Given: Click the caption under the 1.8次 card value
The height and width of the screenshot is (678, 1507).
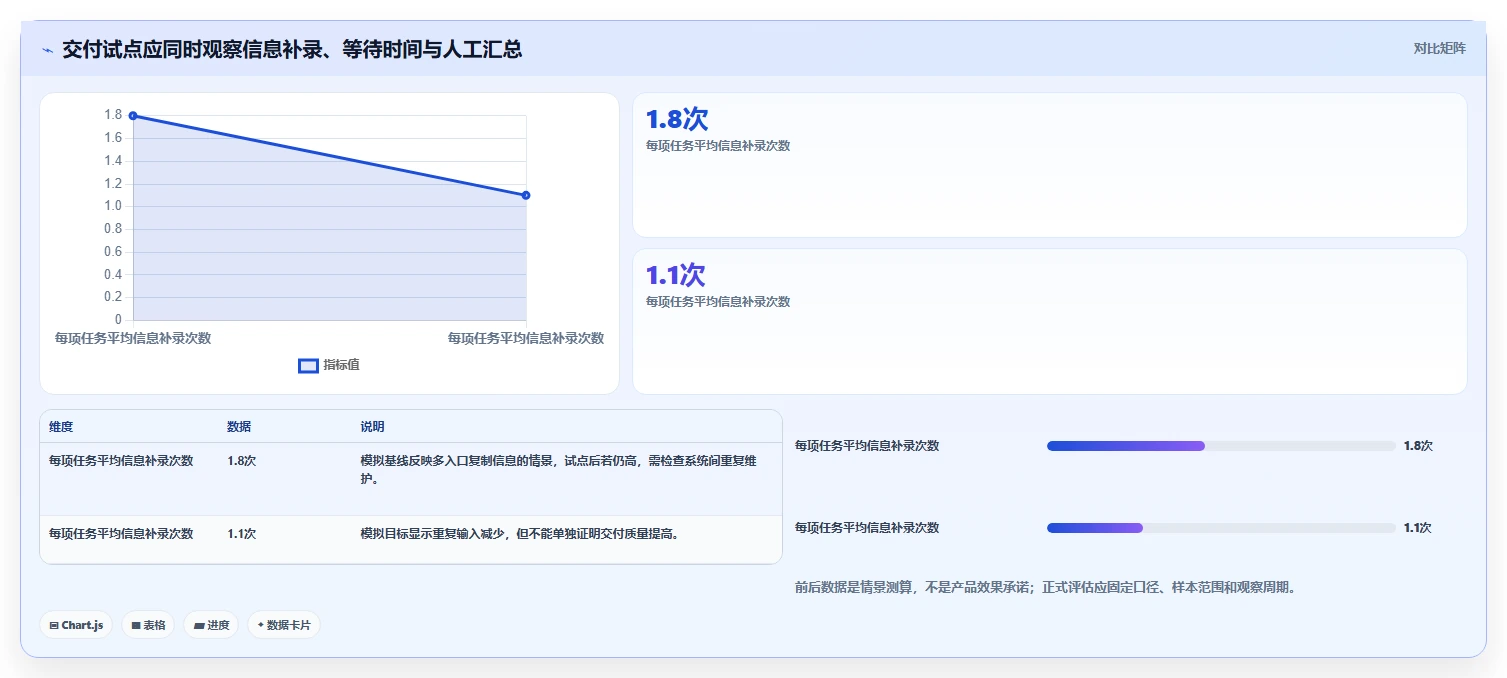Looking at the screenshot, I should coord(718,146).
